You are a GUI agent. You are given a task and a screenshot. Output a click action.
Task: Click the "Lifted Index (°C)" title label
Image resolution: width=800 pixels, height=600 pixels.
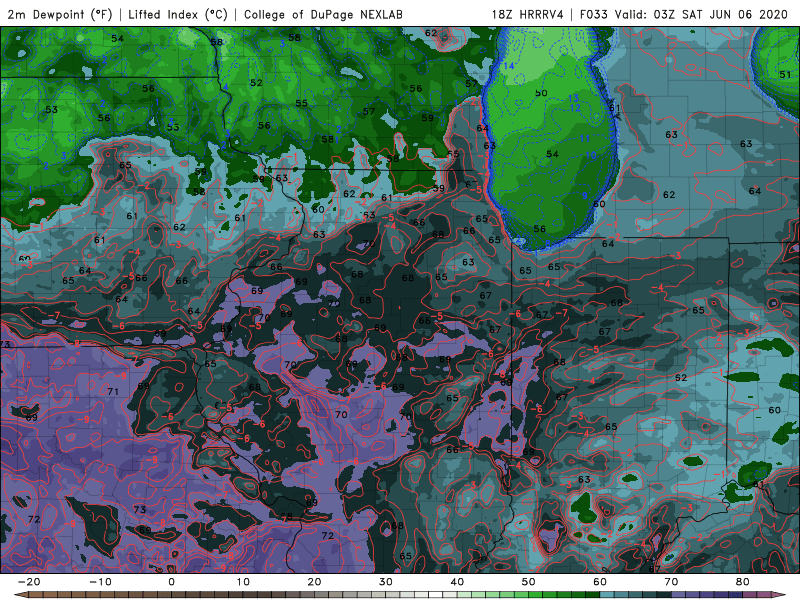[178, 14]
